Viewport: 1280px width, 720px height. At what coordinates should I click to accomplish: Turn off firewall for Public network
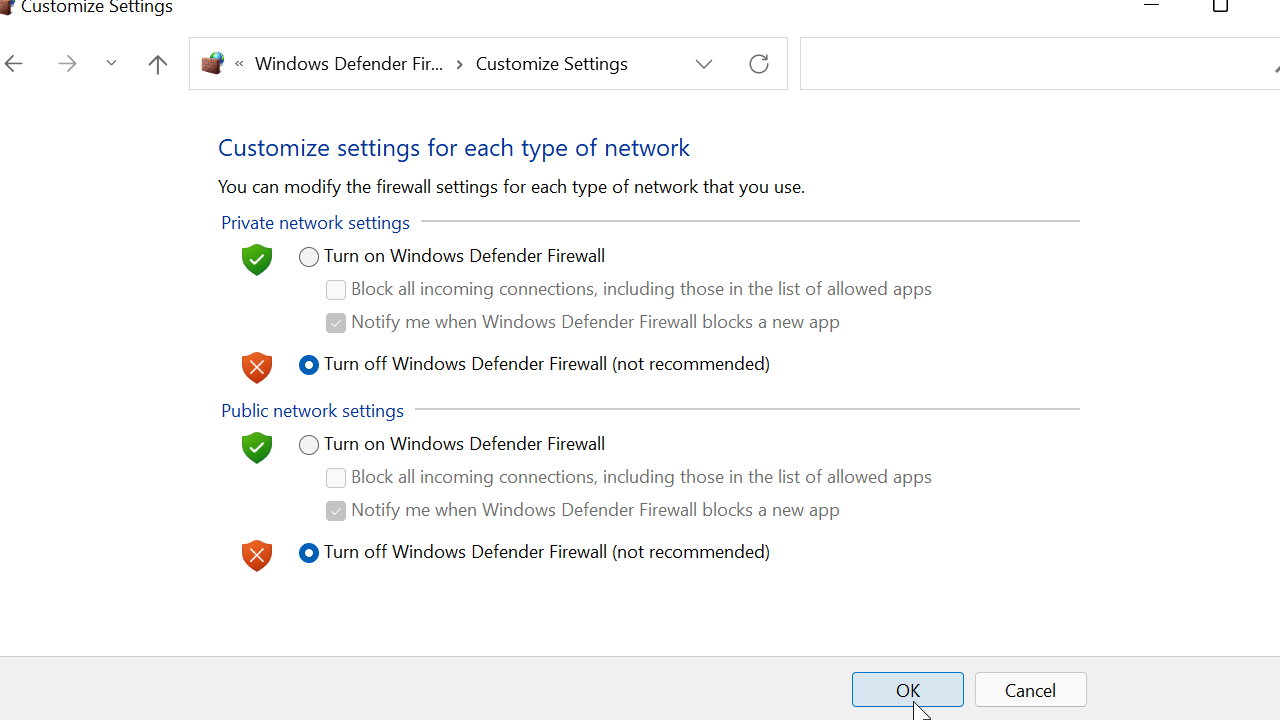309,553
